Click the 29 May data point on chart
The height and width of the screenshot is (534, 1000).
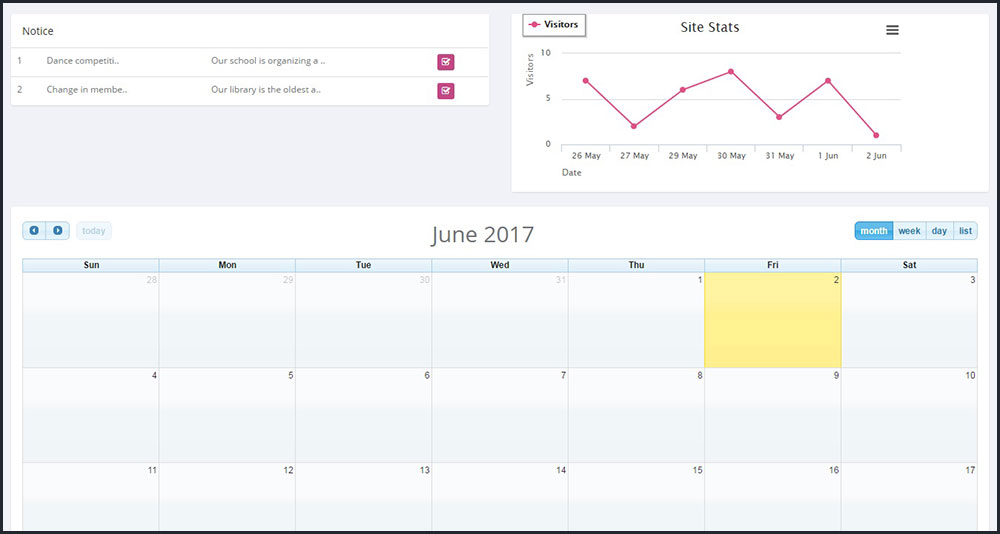[x=682, y=90]
